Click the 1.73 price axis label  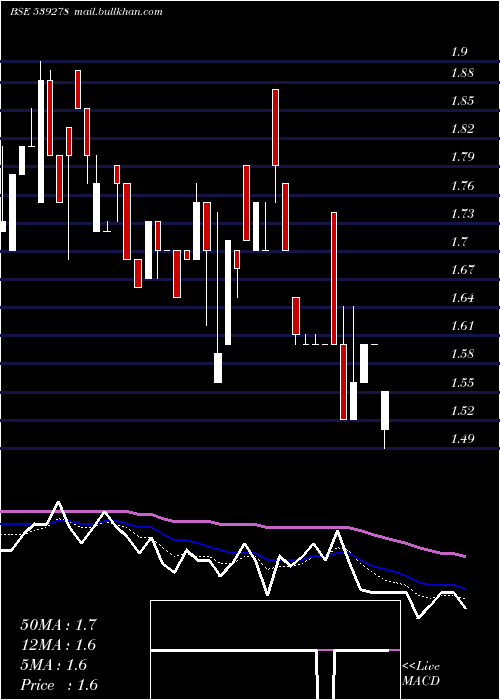point(462,214)
